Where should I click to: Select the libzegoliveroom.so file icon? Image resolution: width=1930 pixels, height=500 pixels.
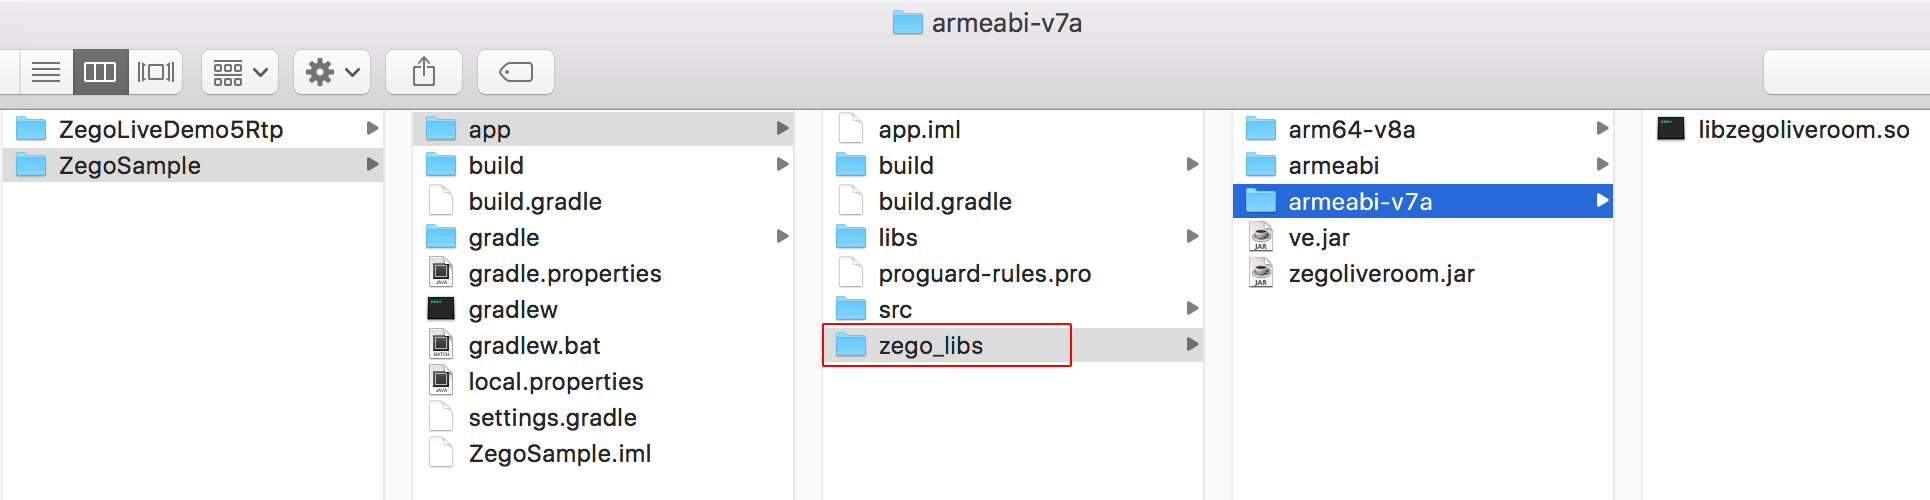pyautogui.click(x=1671, y=129)
